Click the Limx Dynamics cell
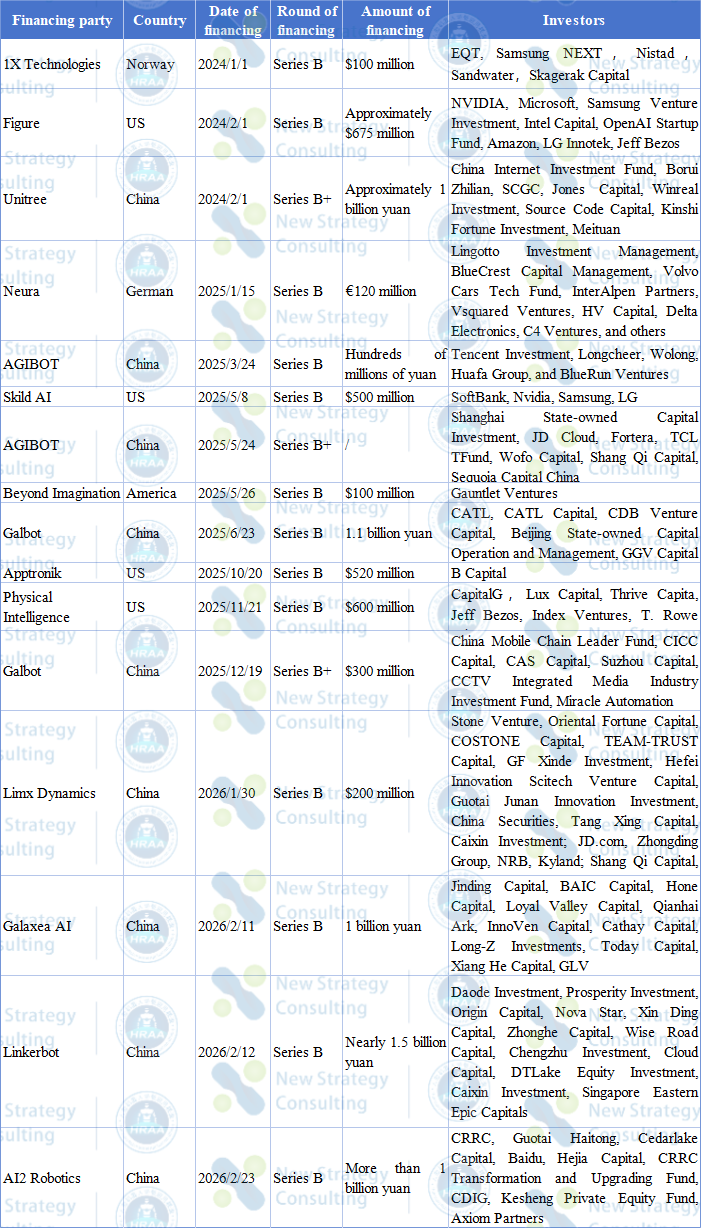This screenshot has height=1228, width=701. tap(50, 793)
